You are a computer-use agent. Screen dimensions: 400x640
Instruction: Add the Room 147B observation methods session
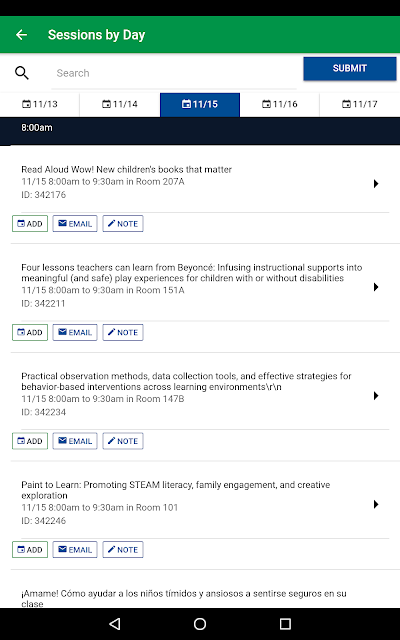point(30,441)
